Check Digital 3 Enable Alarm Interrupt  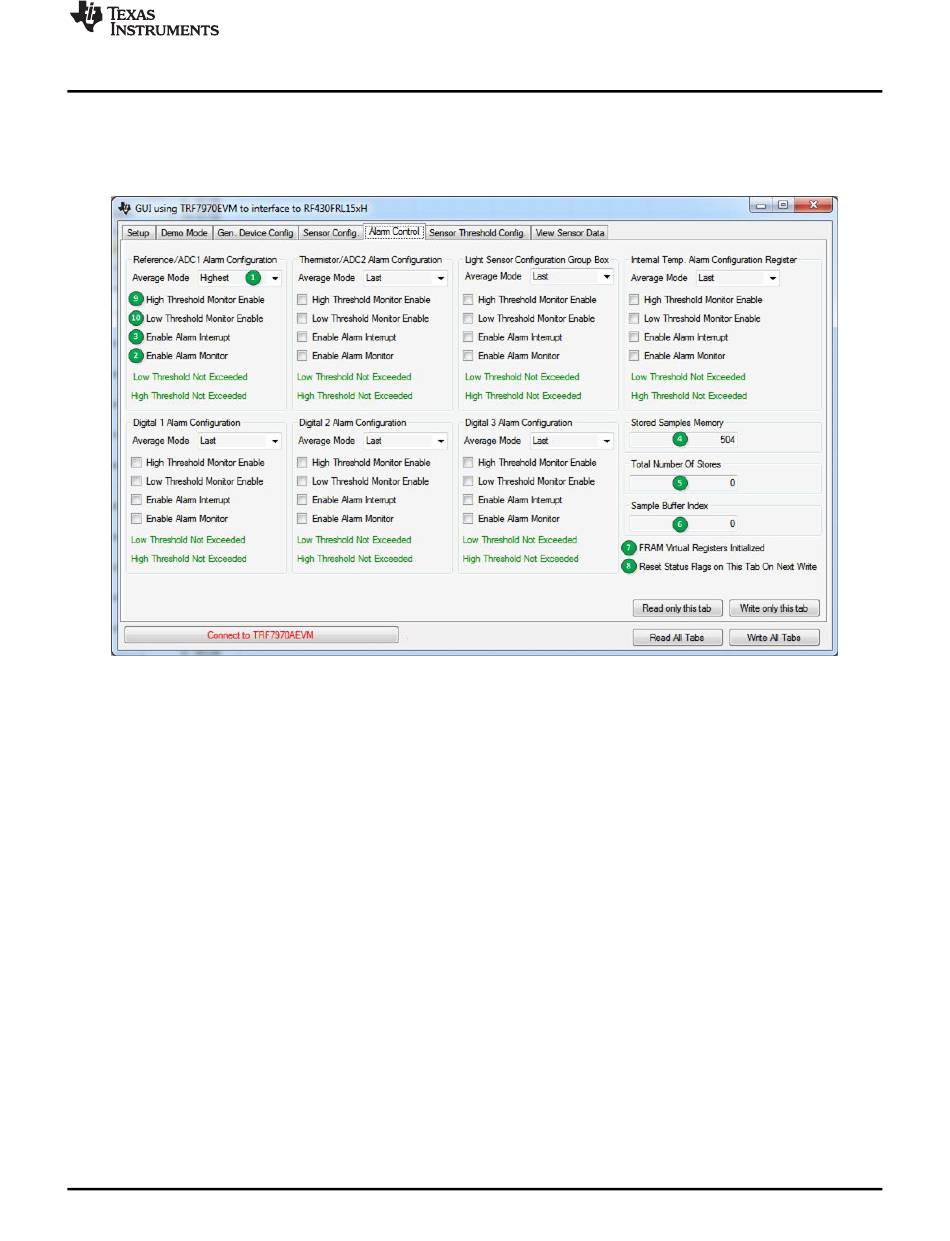tap(469, 500)
